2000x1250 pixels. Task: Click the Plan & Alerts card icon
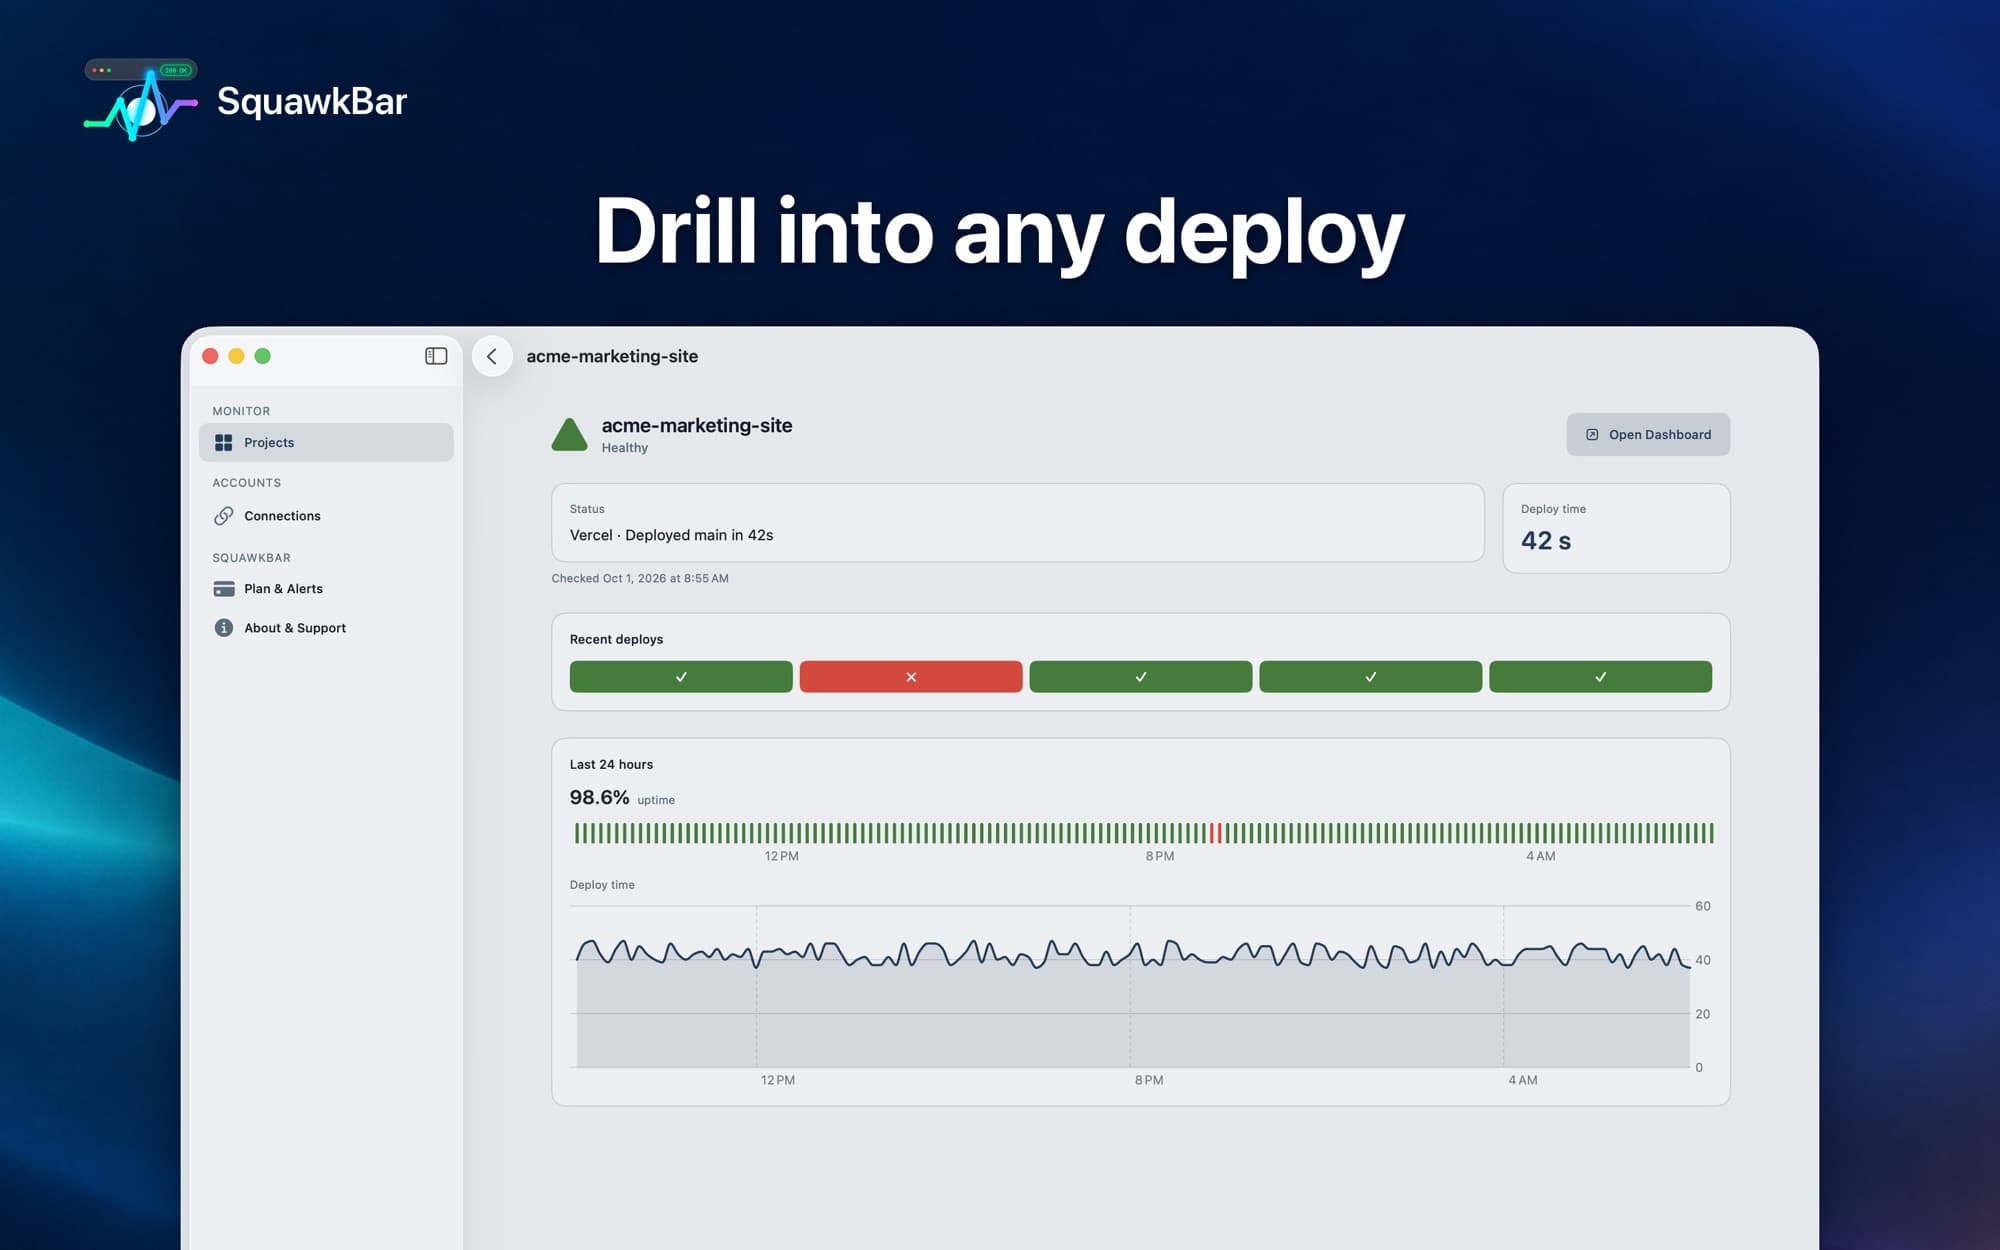pos(223,589)
